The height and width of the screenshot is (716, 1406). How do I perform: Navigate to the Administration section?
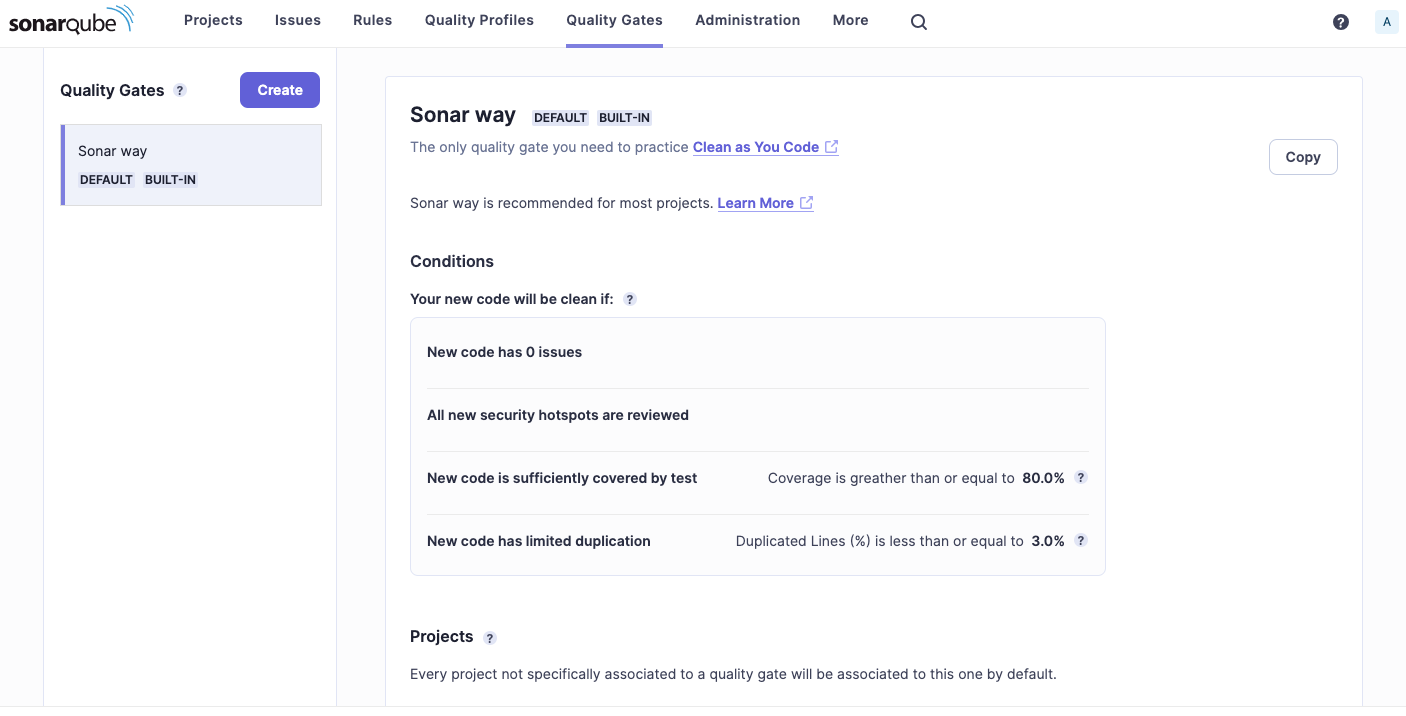pyautogui.click(x=747, y=20)
